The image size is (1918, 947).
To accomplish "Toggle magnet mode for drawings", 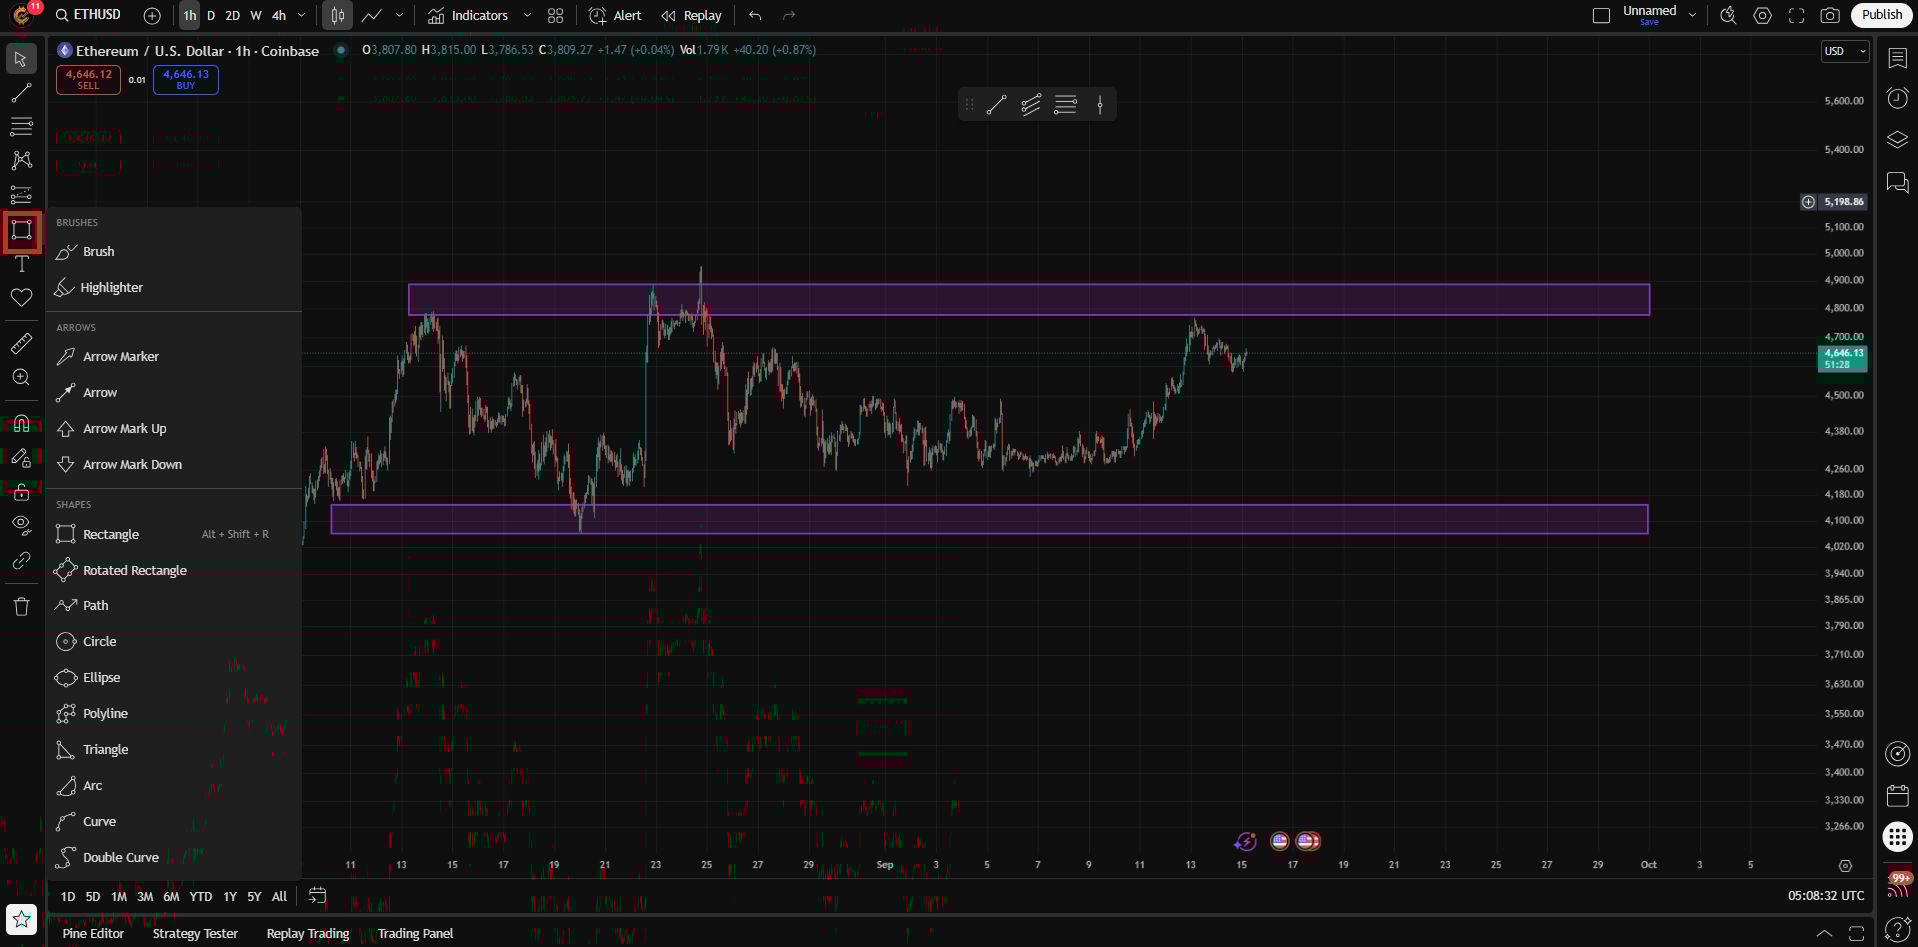I will (x=21, y=424).
